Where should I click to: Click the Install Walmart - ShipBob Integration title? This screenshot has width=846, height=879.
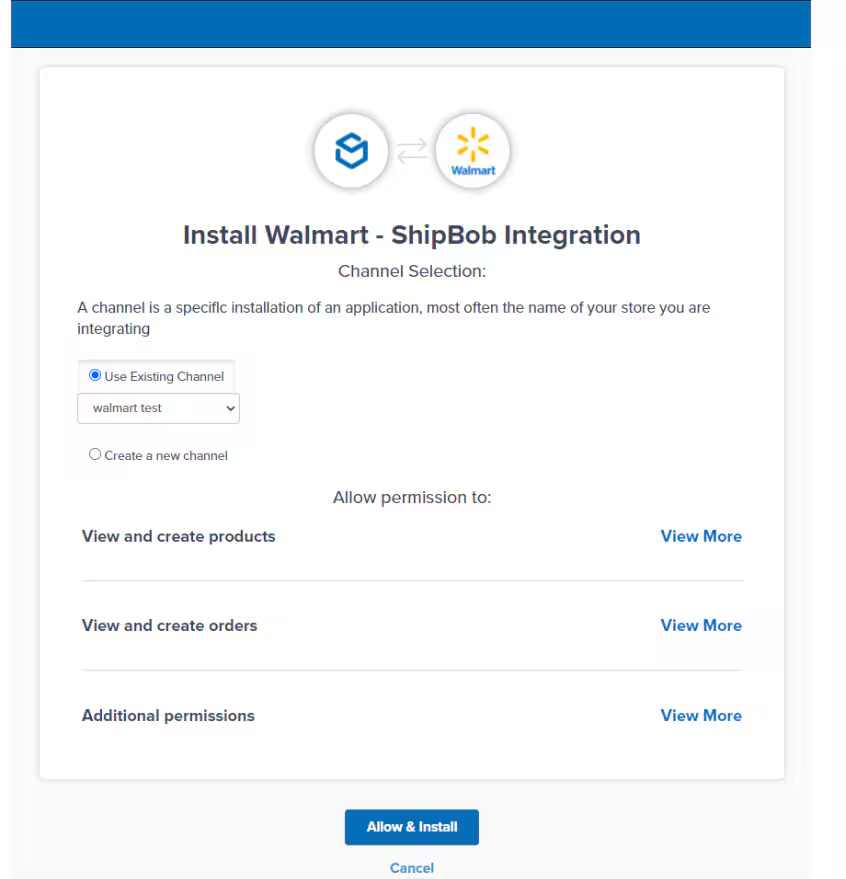click(x=411, y=234)
